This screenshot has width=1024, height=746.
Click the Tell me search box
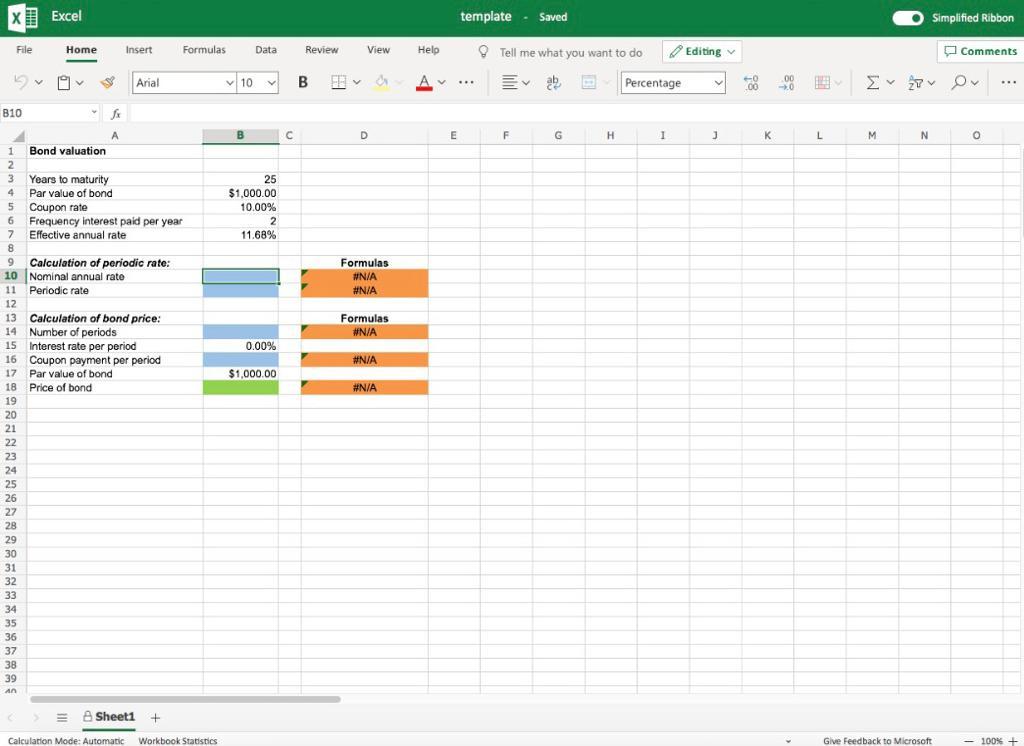(571, 52)
